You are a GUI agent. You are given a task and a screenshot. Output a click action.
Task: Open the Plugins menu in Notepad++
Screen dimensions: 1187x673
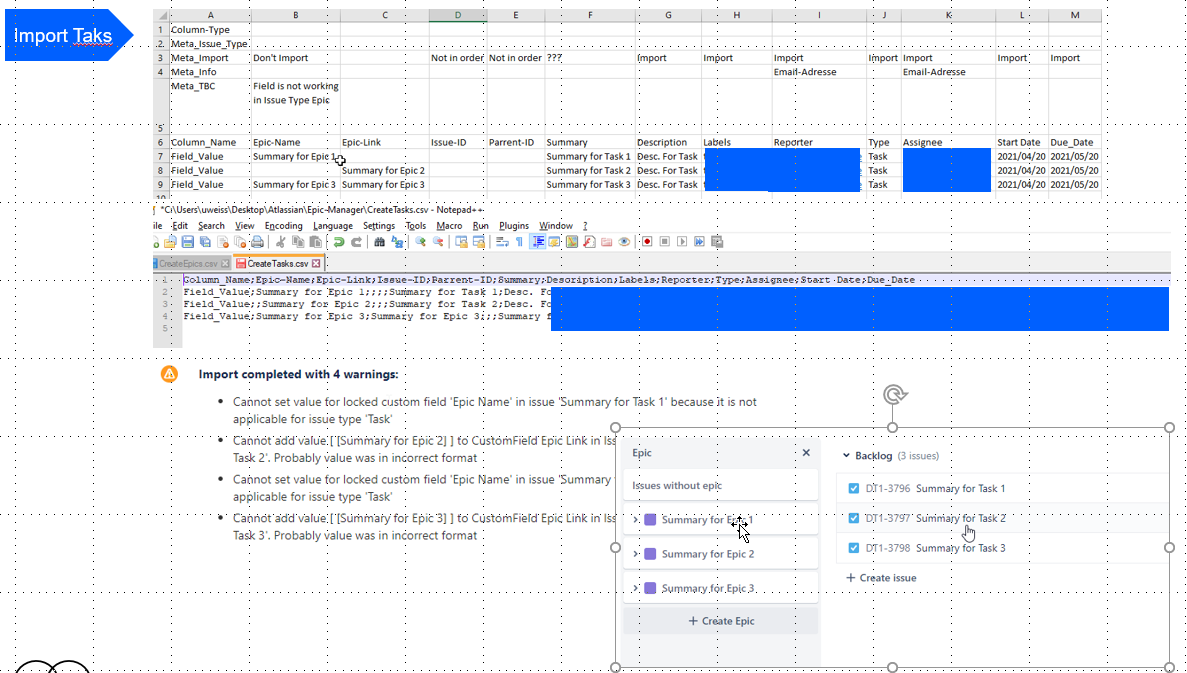(x=514, y=226)
